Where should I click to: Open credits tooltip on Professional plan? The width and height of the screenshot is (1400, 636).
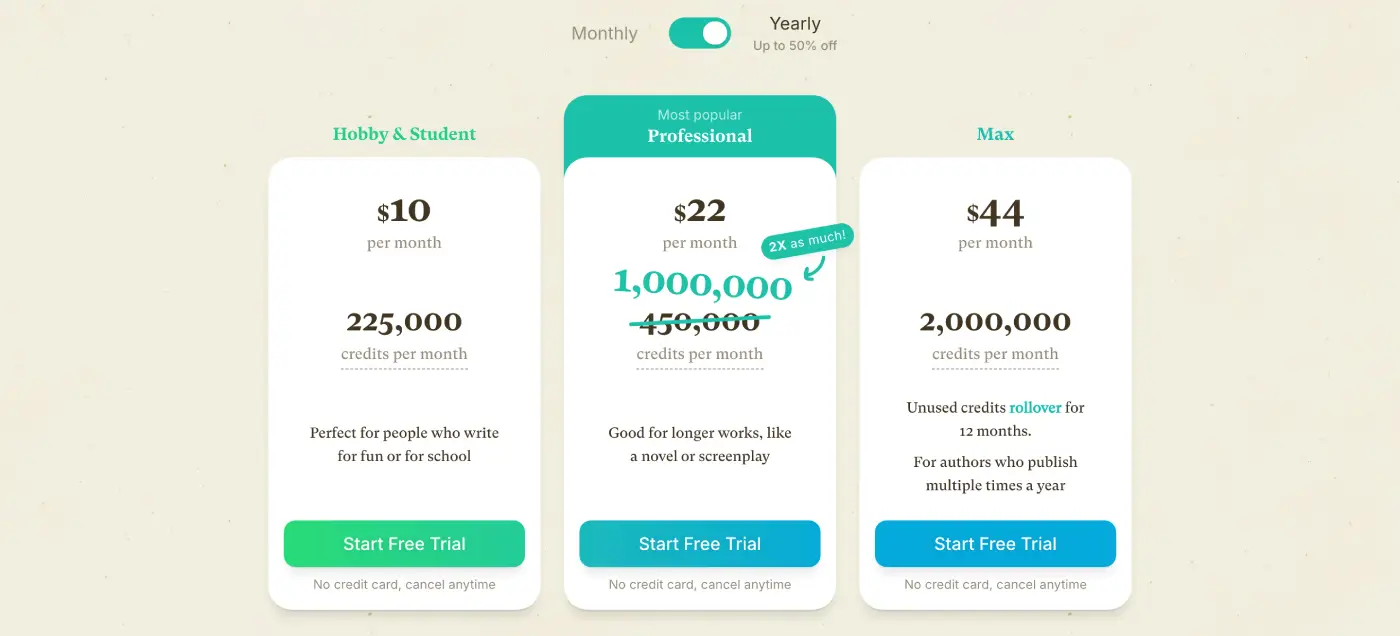[699, 353]
